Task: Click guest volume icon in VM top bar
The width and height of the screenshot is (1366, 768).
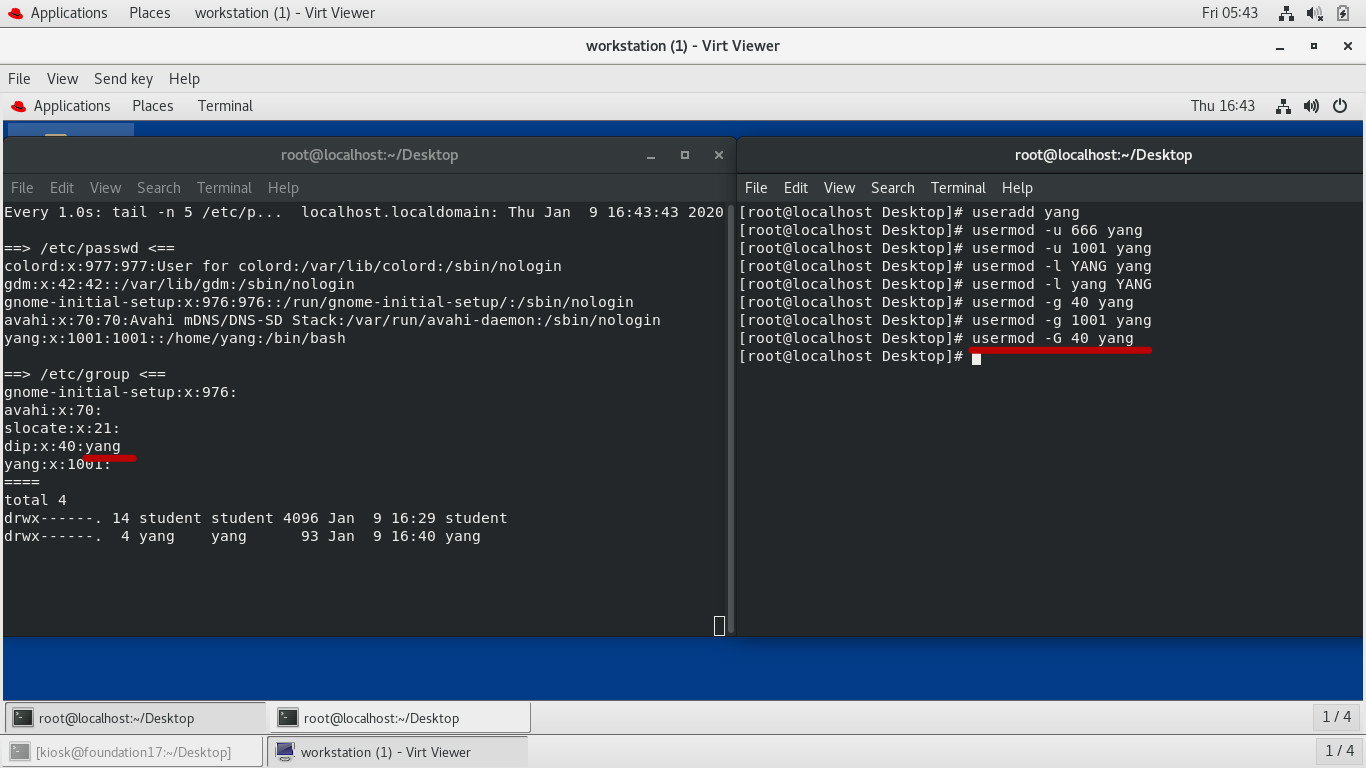Action: 1313,106
